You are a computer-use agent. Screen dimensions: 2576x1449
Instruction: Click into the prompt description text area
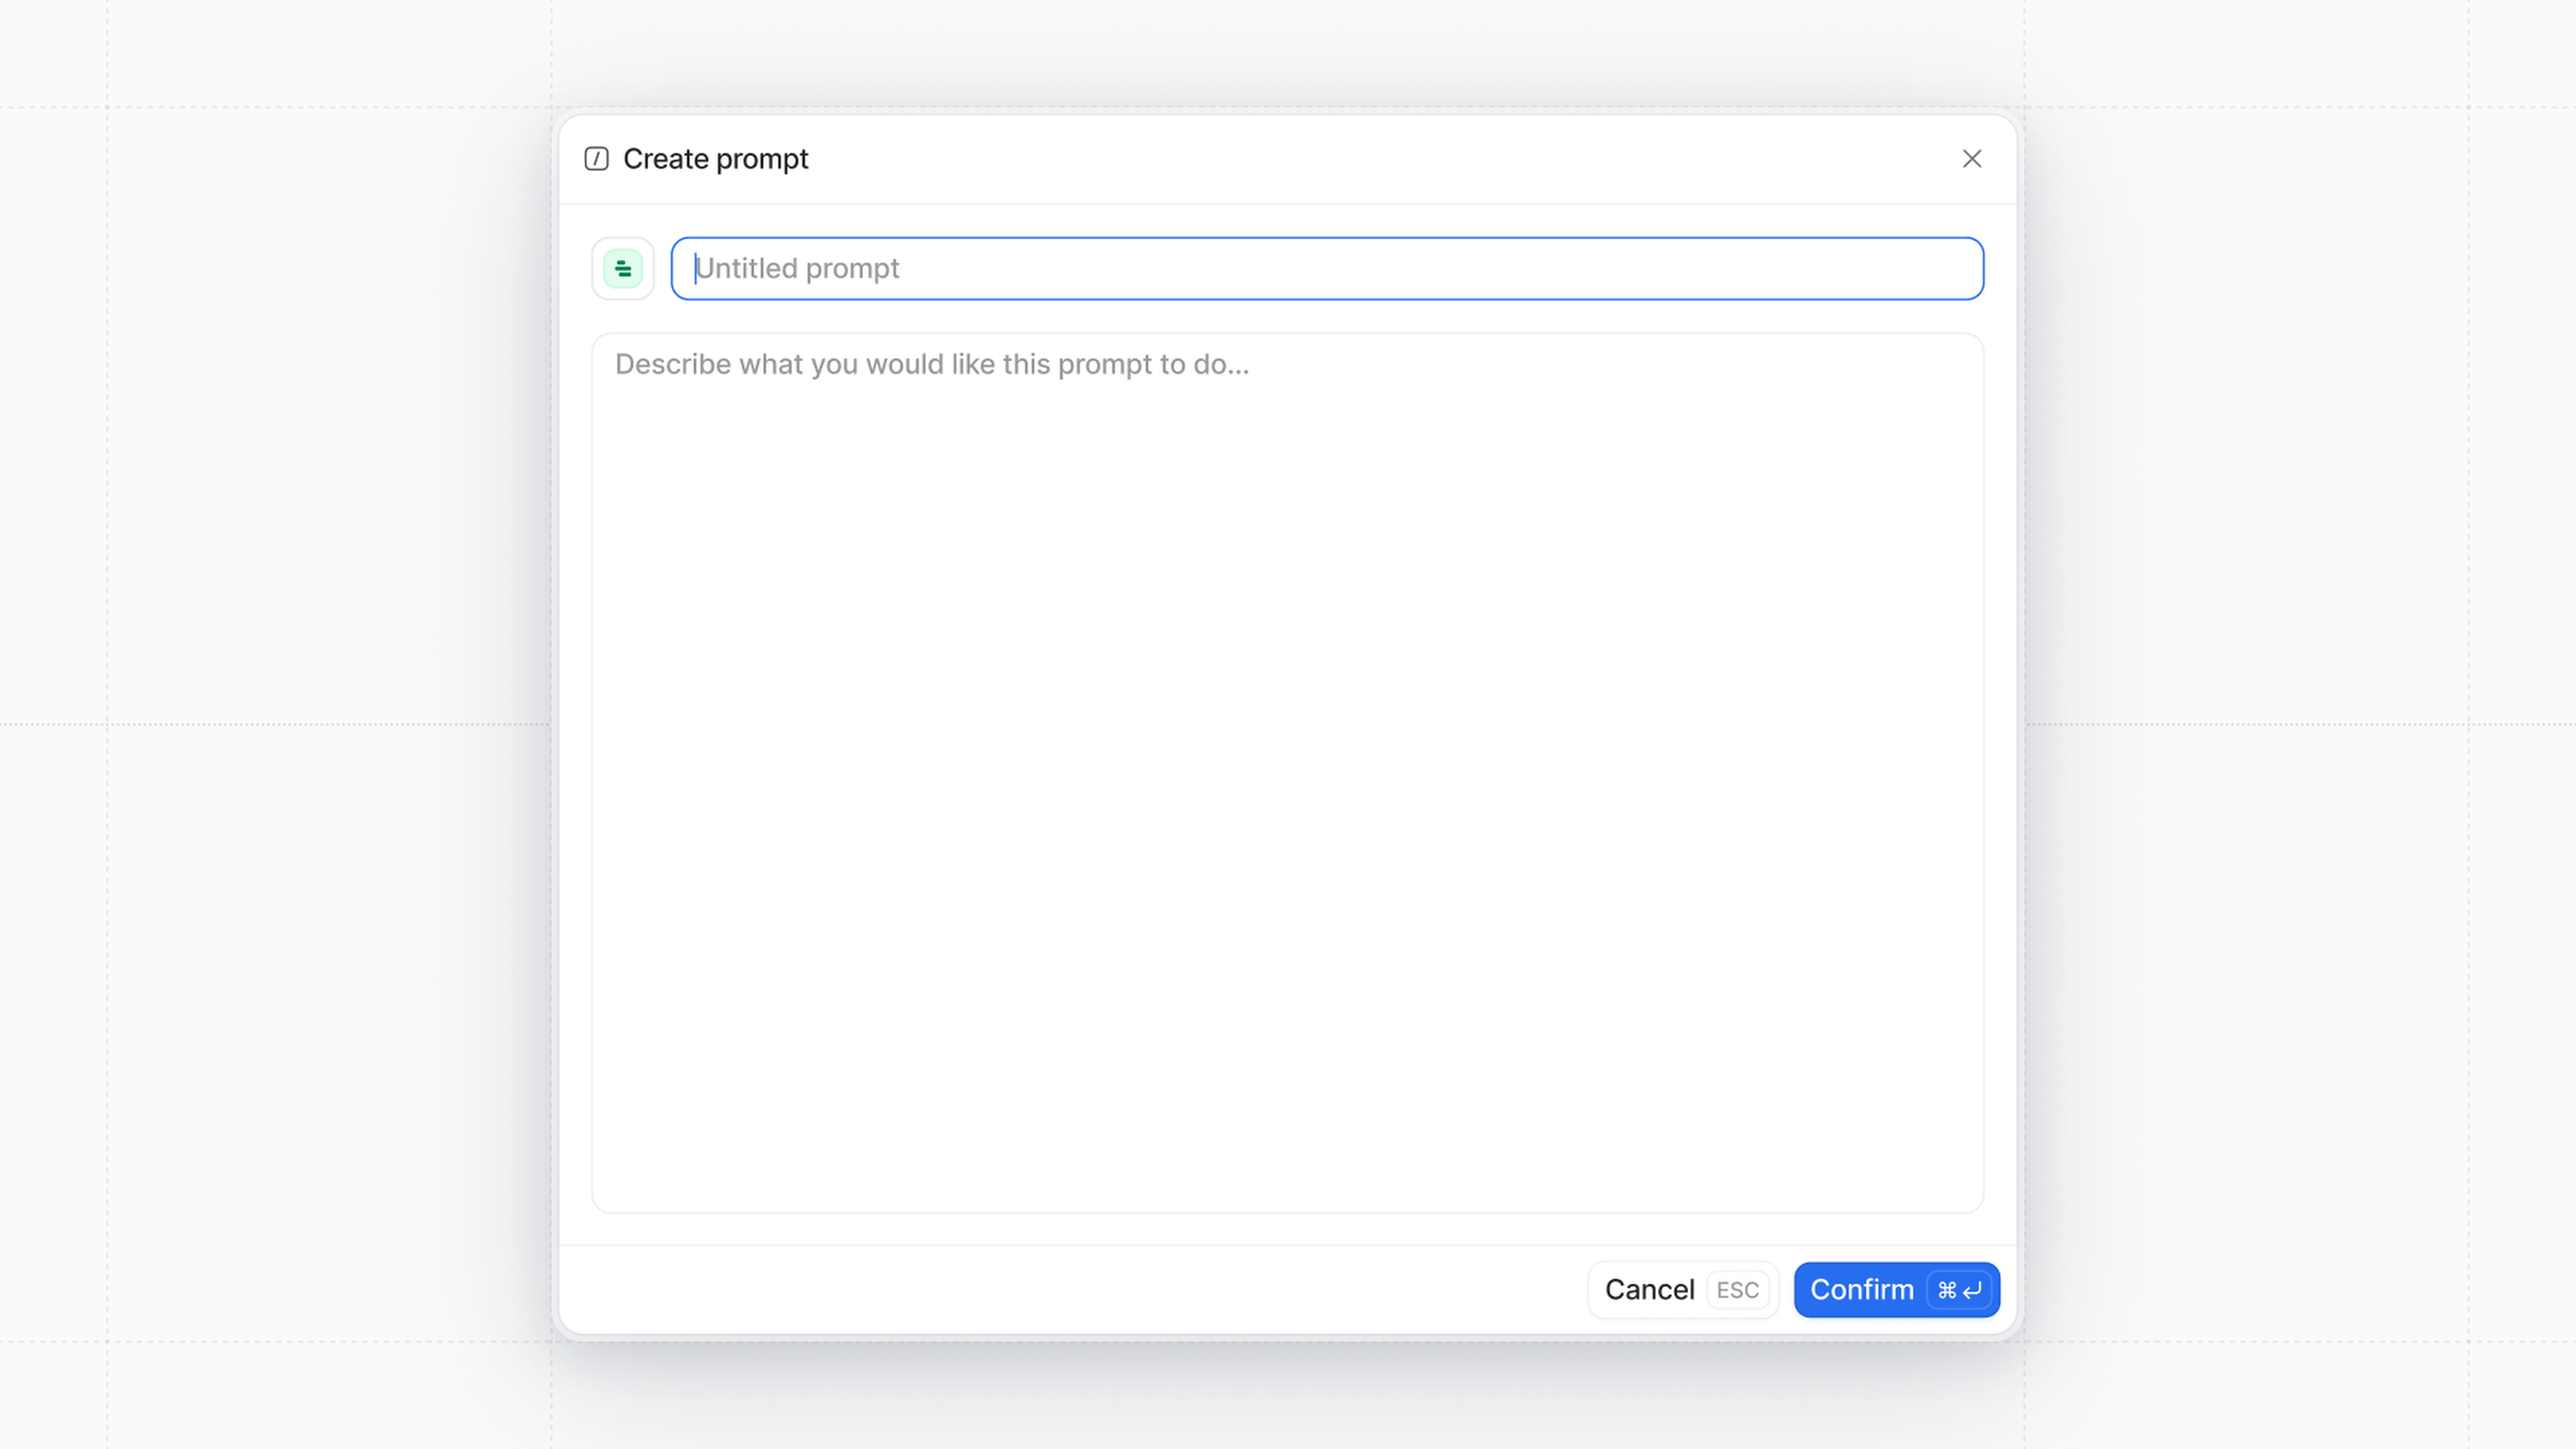(x=1287, y=700)
